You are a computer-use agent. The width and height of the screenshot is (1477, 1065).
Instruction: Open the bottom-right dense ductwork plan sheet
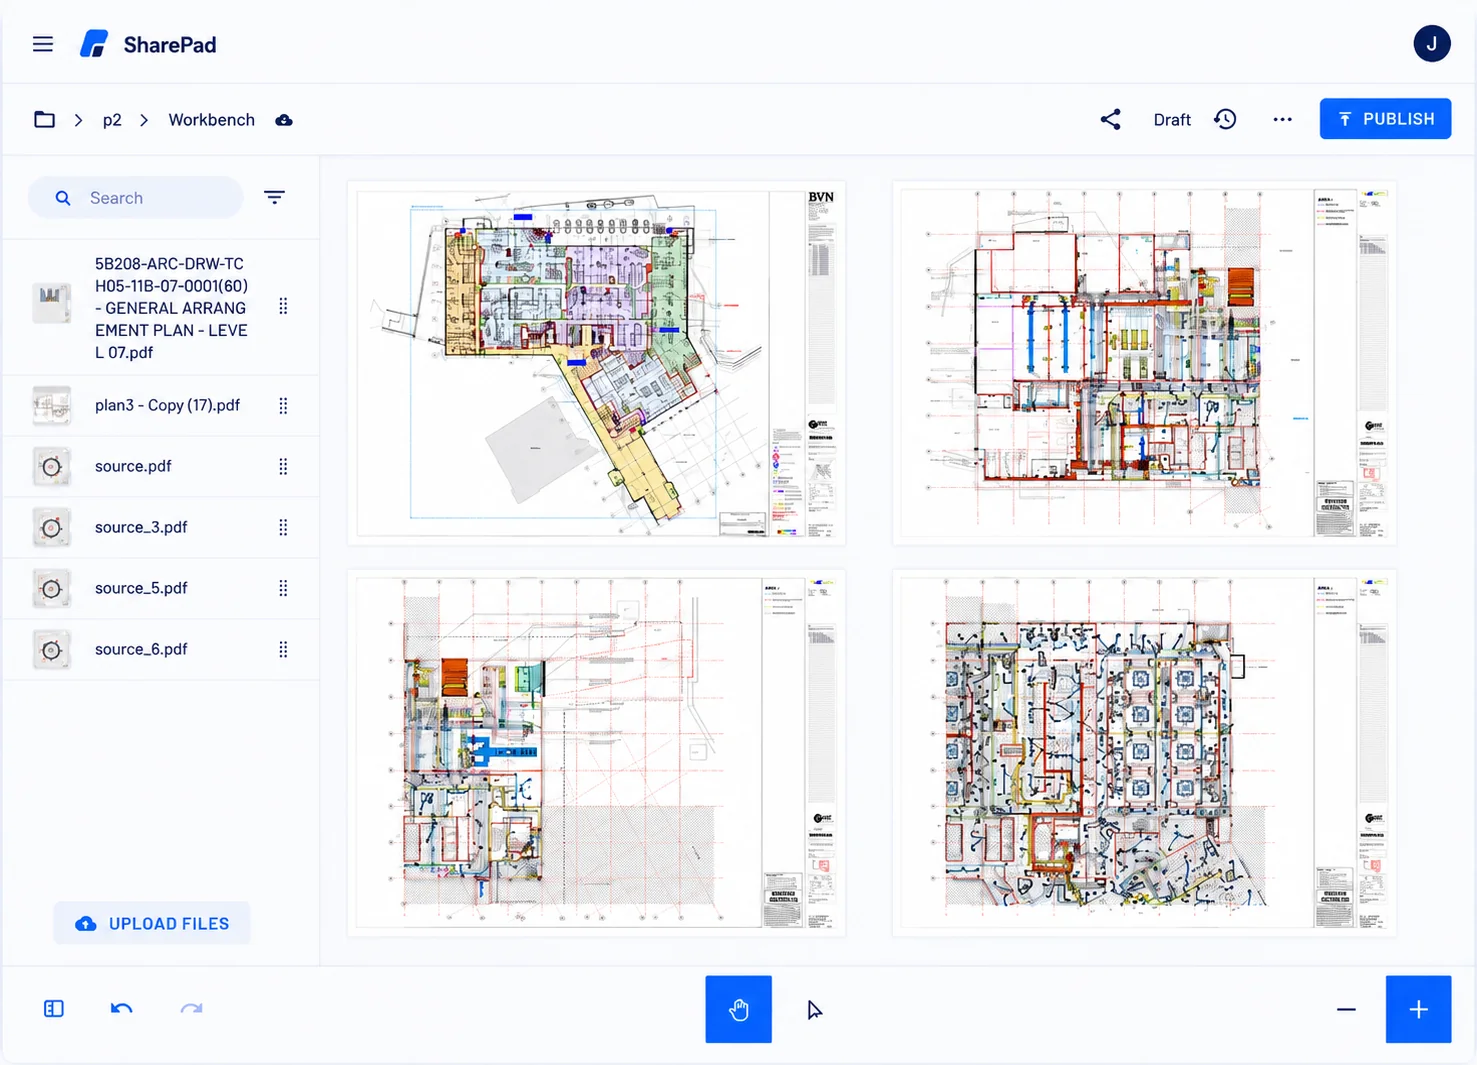[x=1144, y=753]
